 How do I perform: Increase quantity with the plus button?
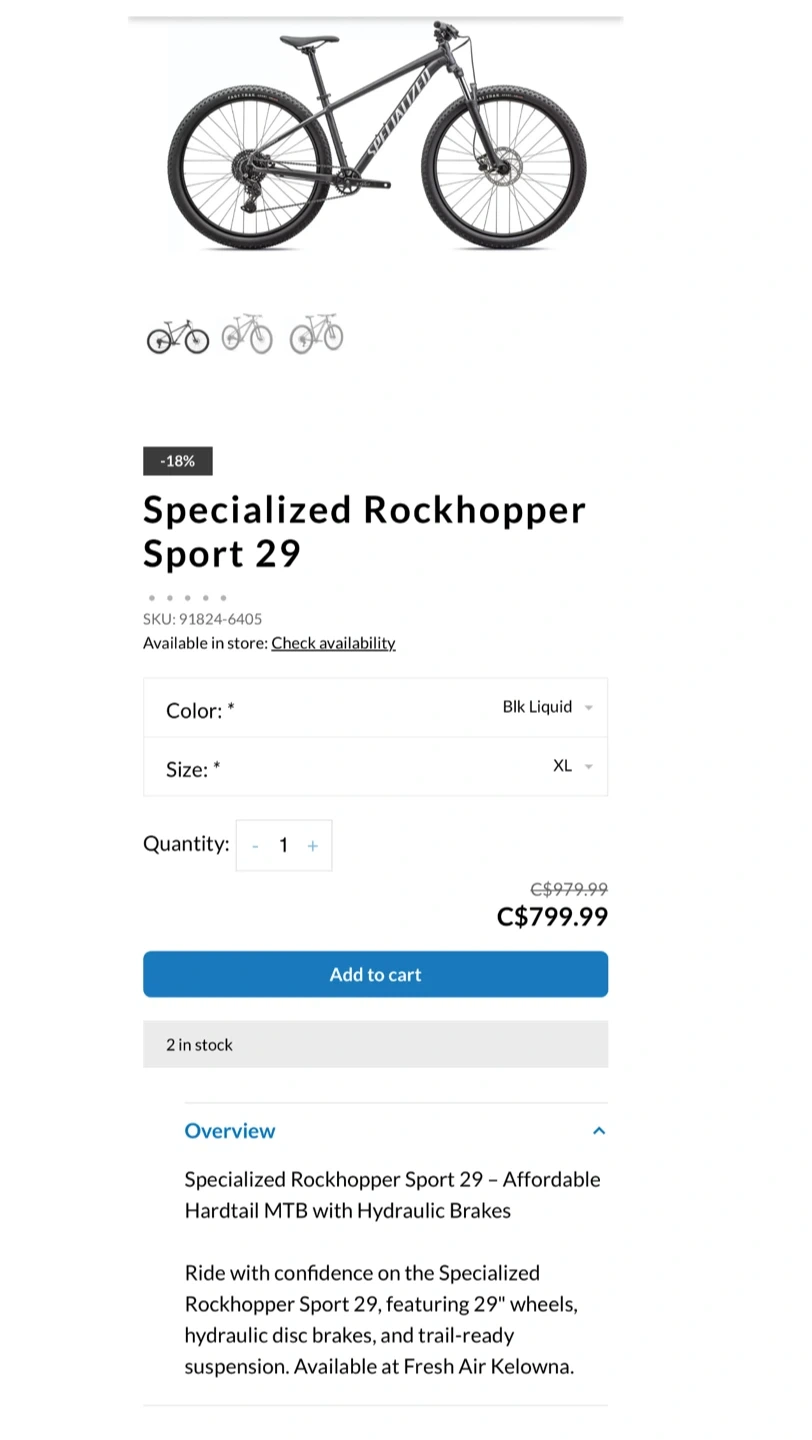point(313,846)
